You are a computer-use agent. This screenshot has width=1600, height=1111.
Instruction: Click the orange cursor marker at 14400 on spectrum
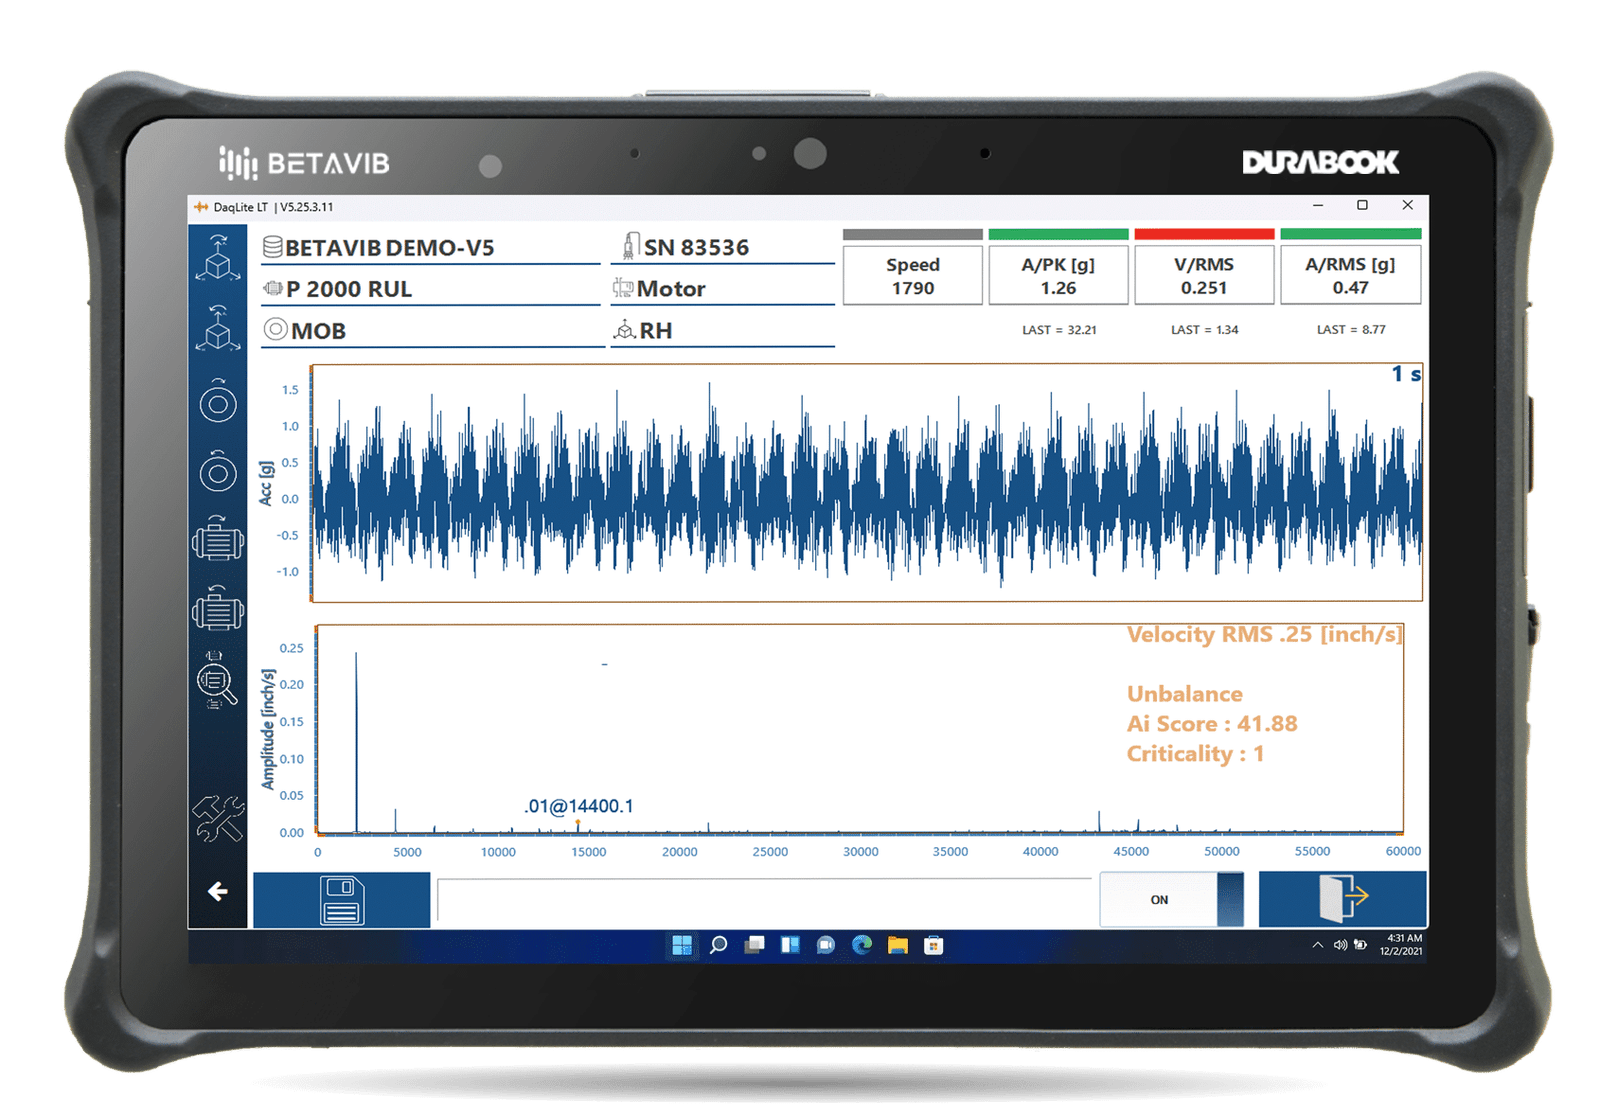pyautogui.click(x=578, y=823)
